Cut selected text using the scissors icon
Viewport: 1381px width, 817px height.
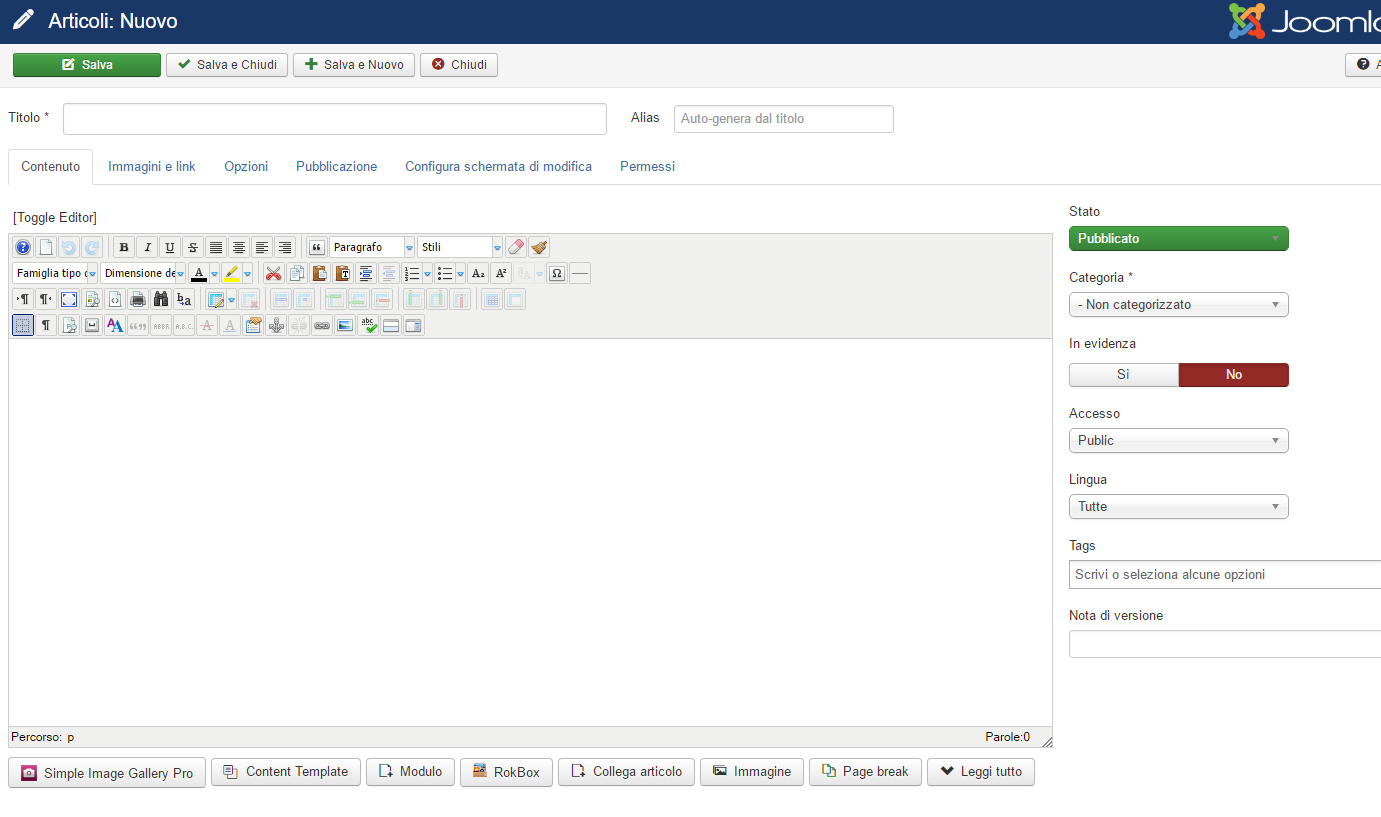point(273,273)
